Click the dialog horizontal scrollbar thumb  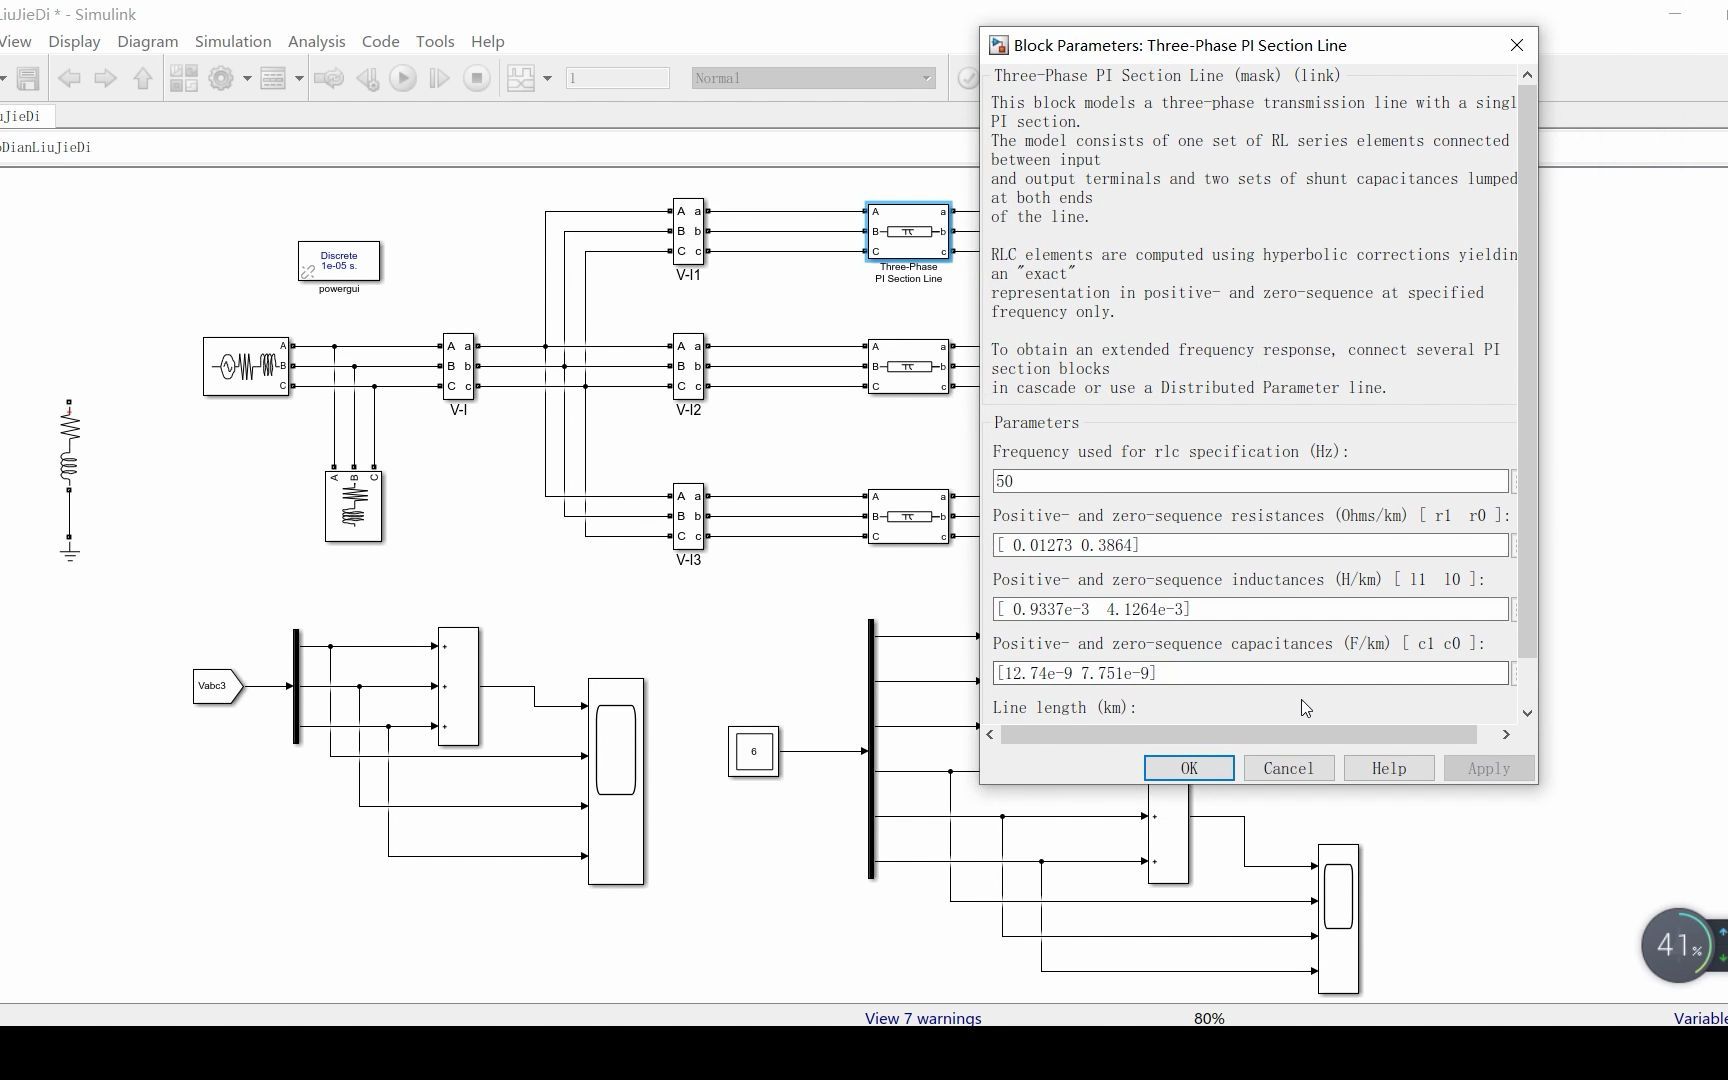1239,734
